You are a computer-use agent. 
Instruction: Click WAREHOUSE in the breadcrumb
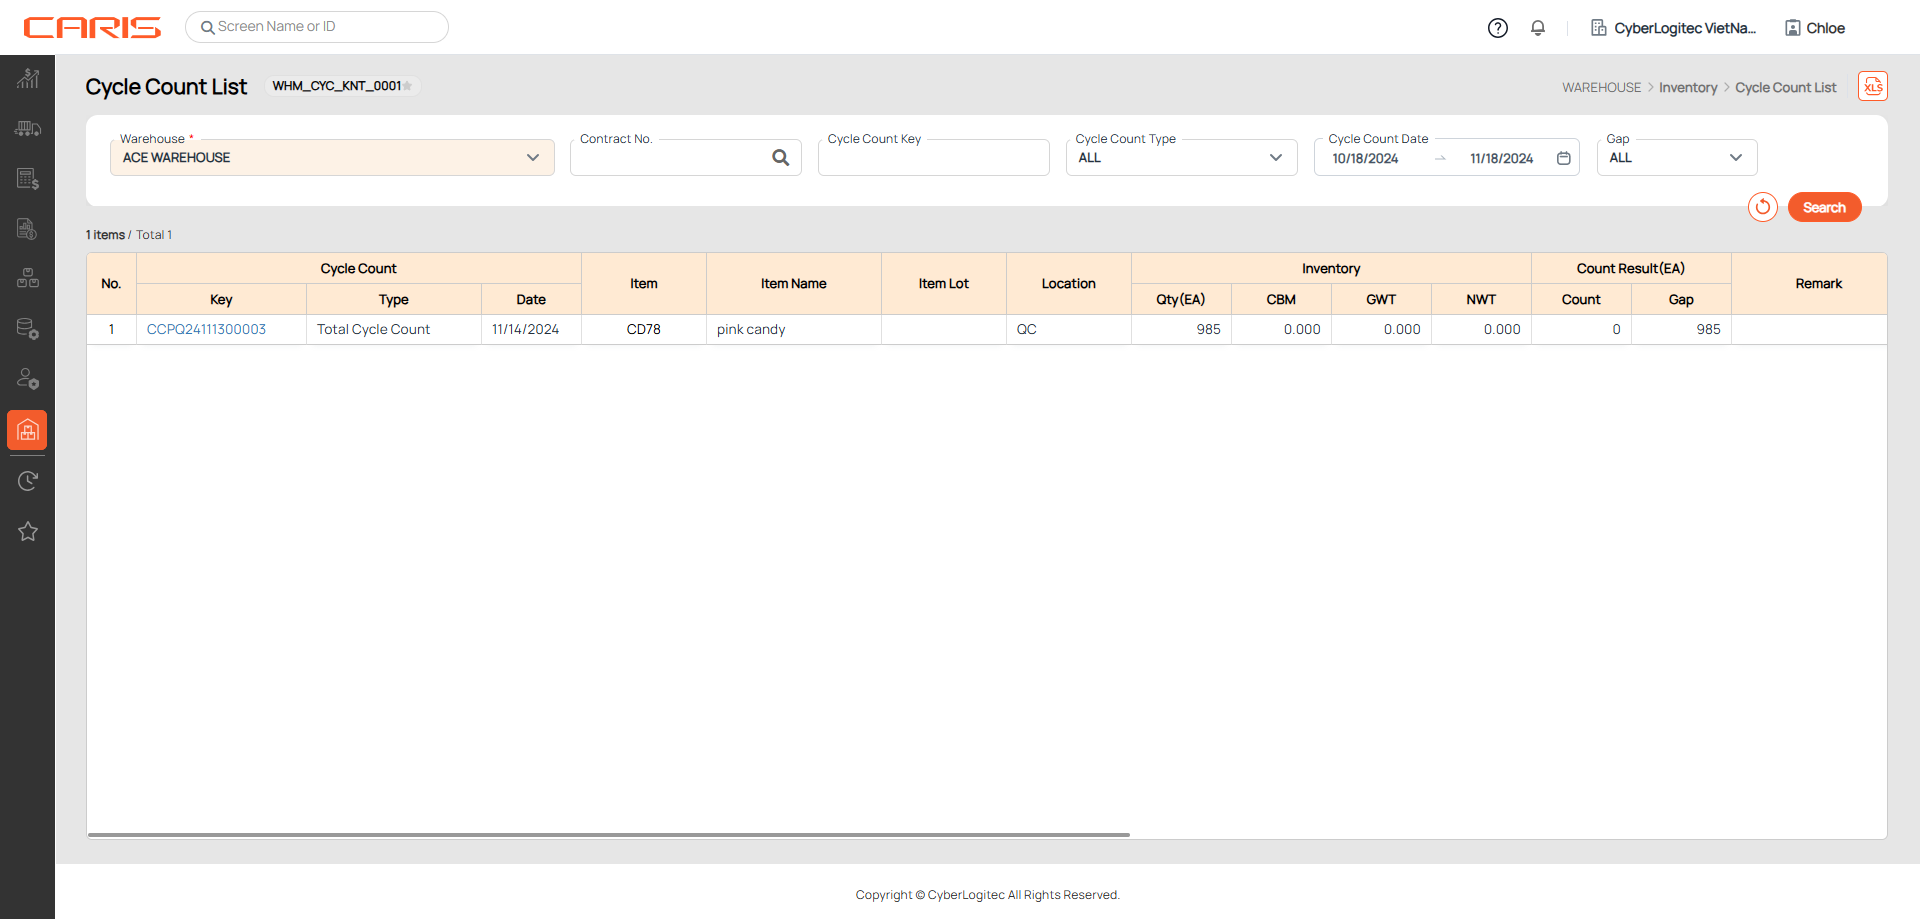click(x=1601, y=88)
